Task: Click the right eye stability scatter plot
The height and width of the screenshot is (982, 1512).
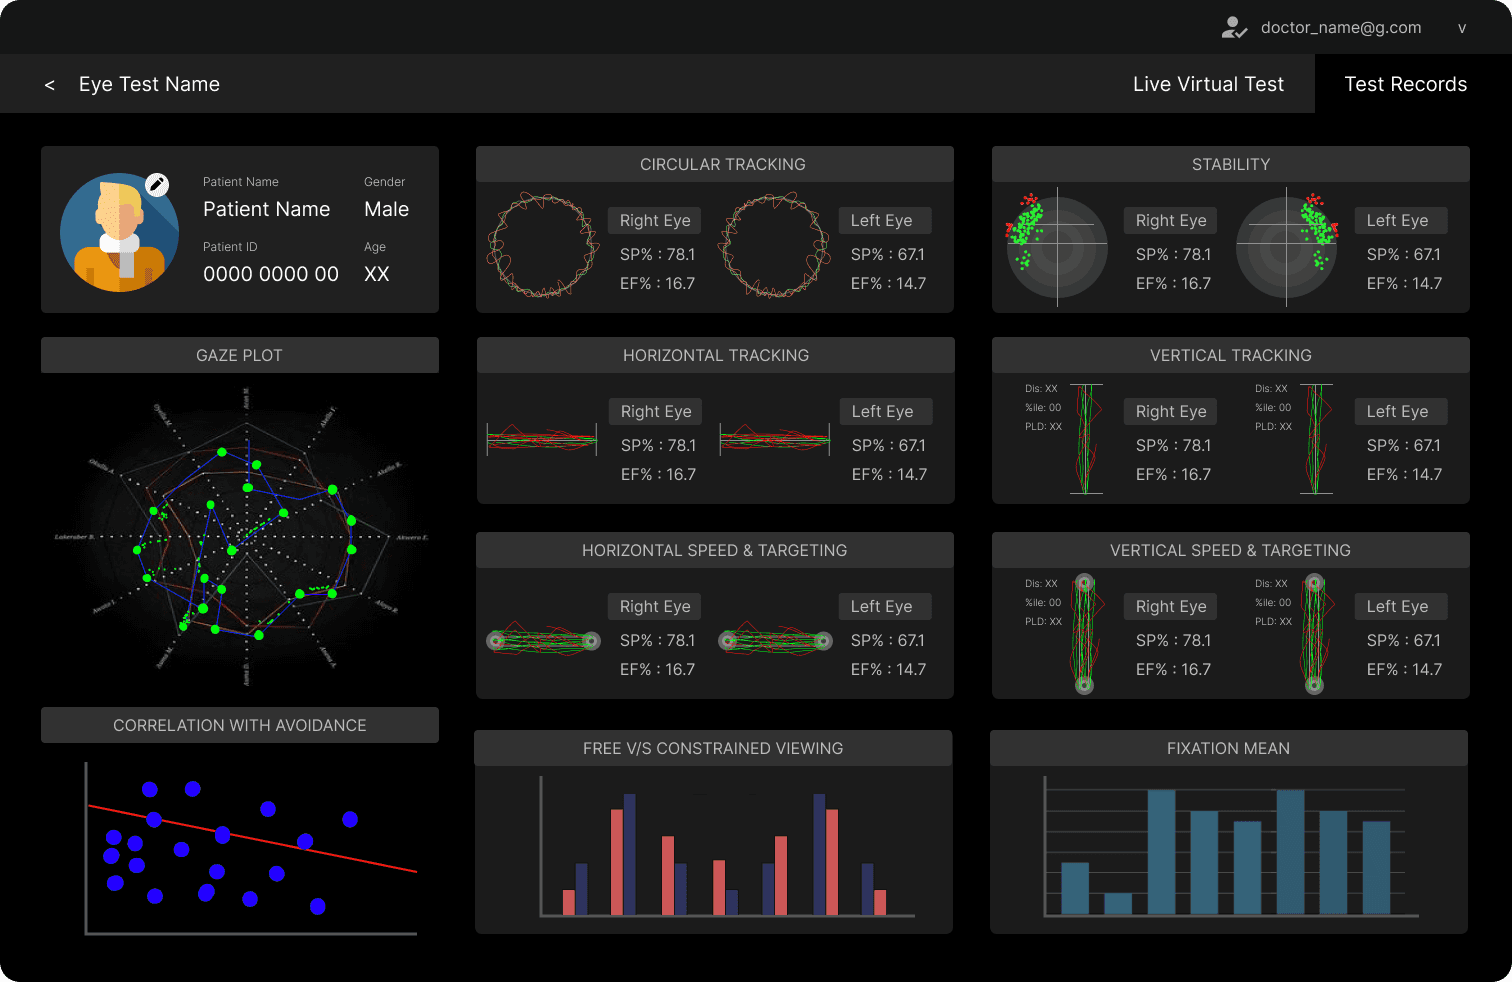Action: click(1057, 248)
